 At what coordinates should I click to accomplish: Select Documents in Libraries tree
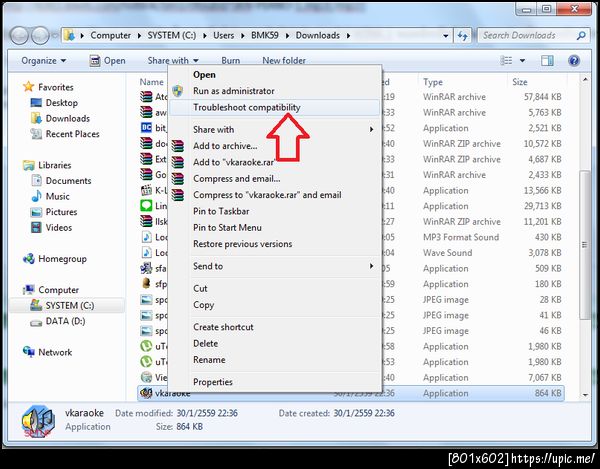[68, 181]
